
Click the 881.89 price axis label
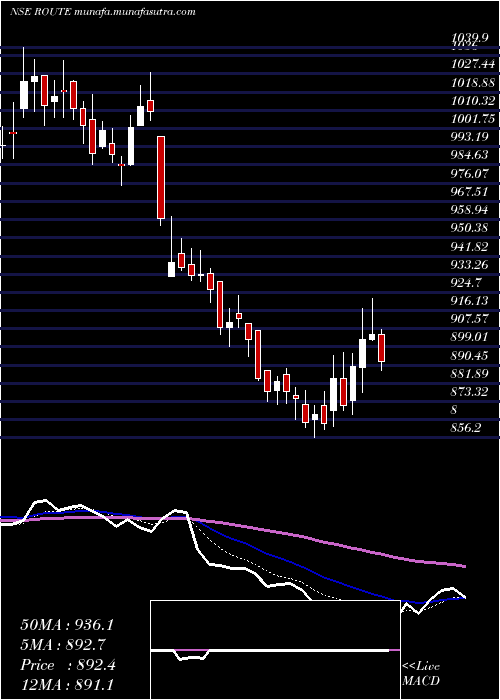(471, 373)
